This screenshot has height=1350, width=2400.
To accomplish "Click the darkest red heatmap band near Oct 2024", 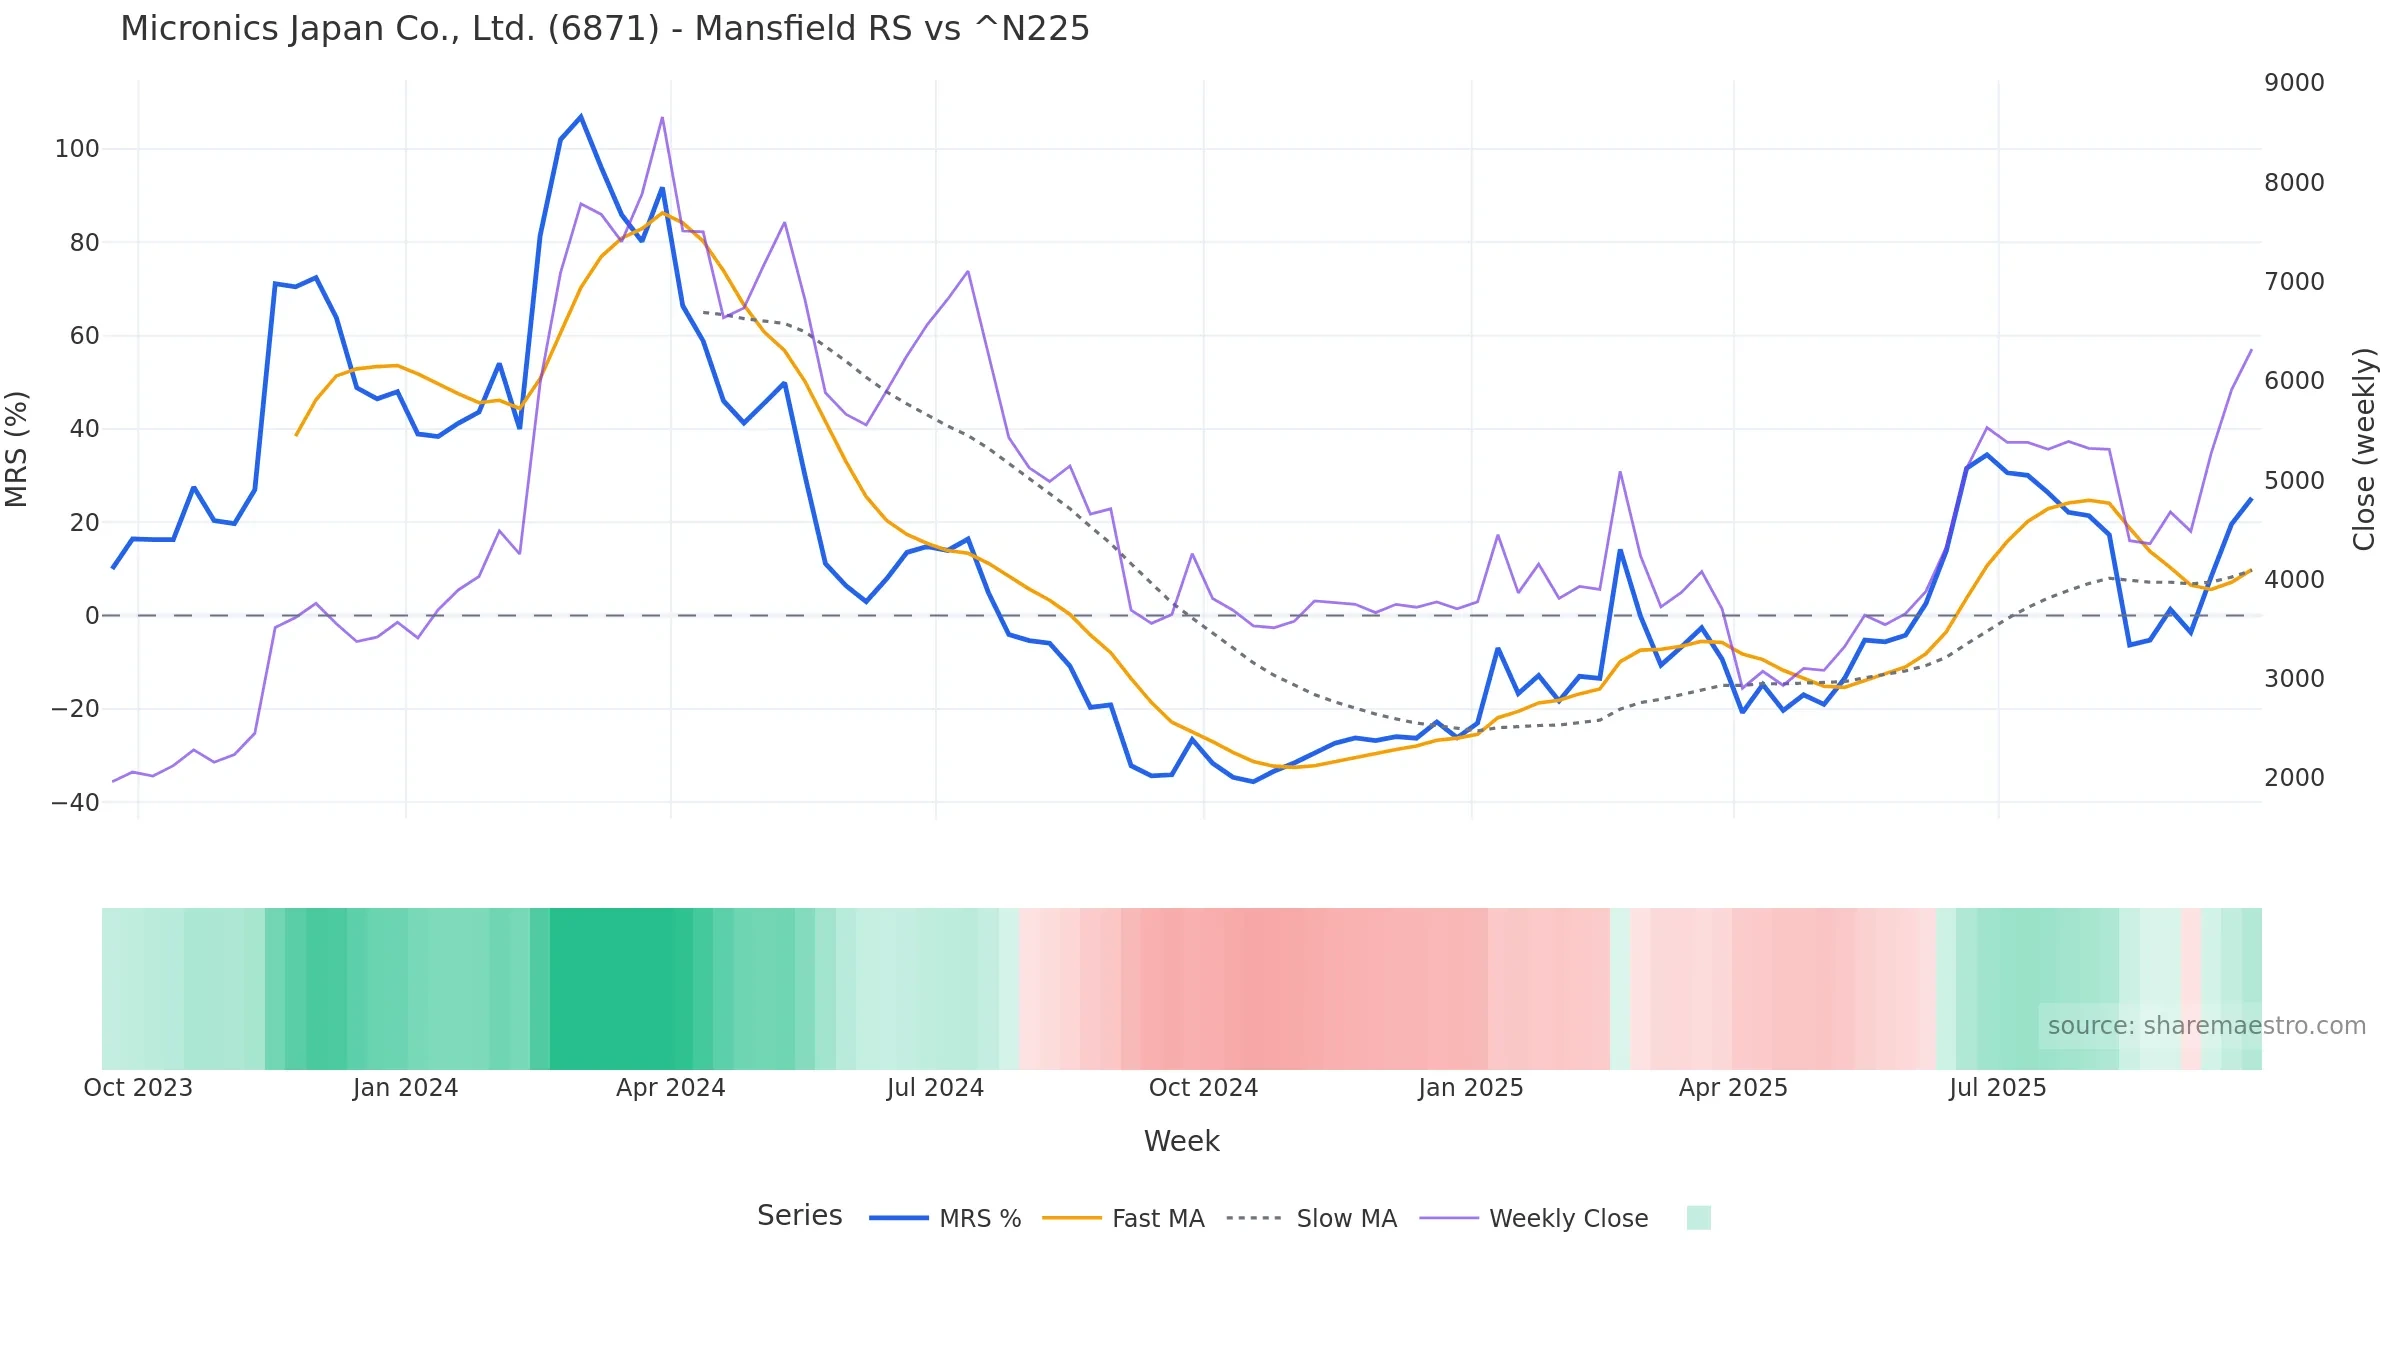I will click(1264, 988).
